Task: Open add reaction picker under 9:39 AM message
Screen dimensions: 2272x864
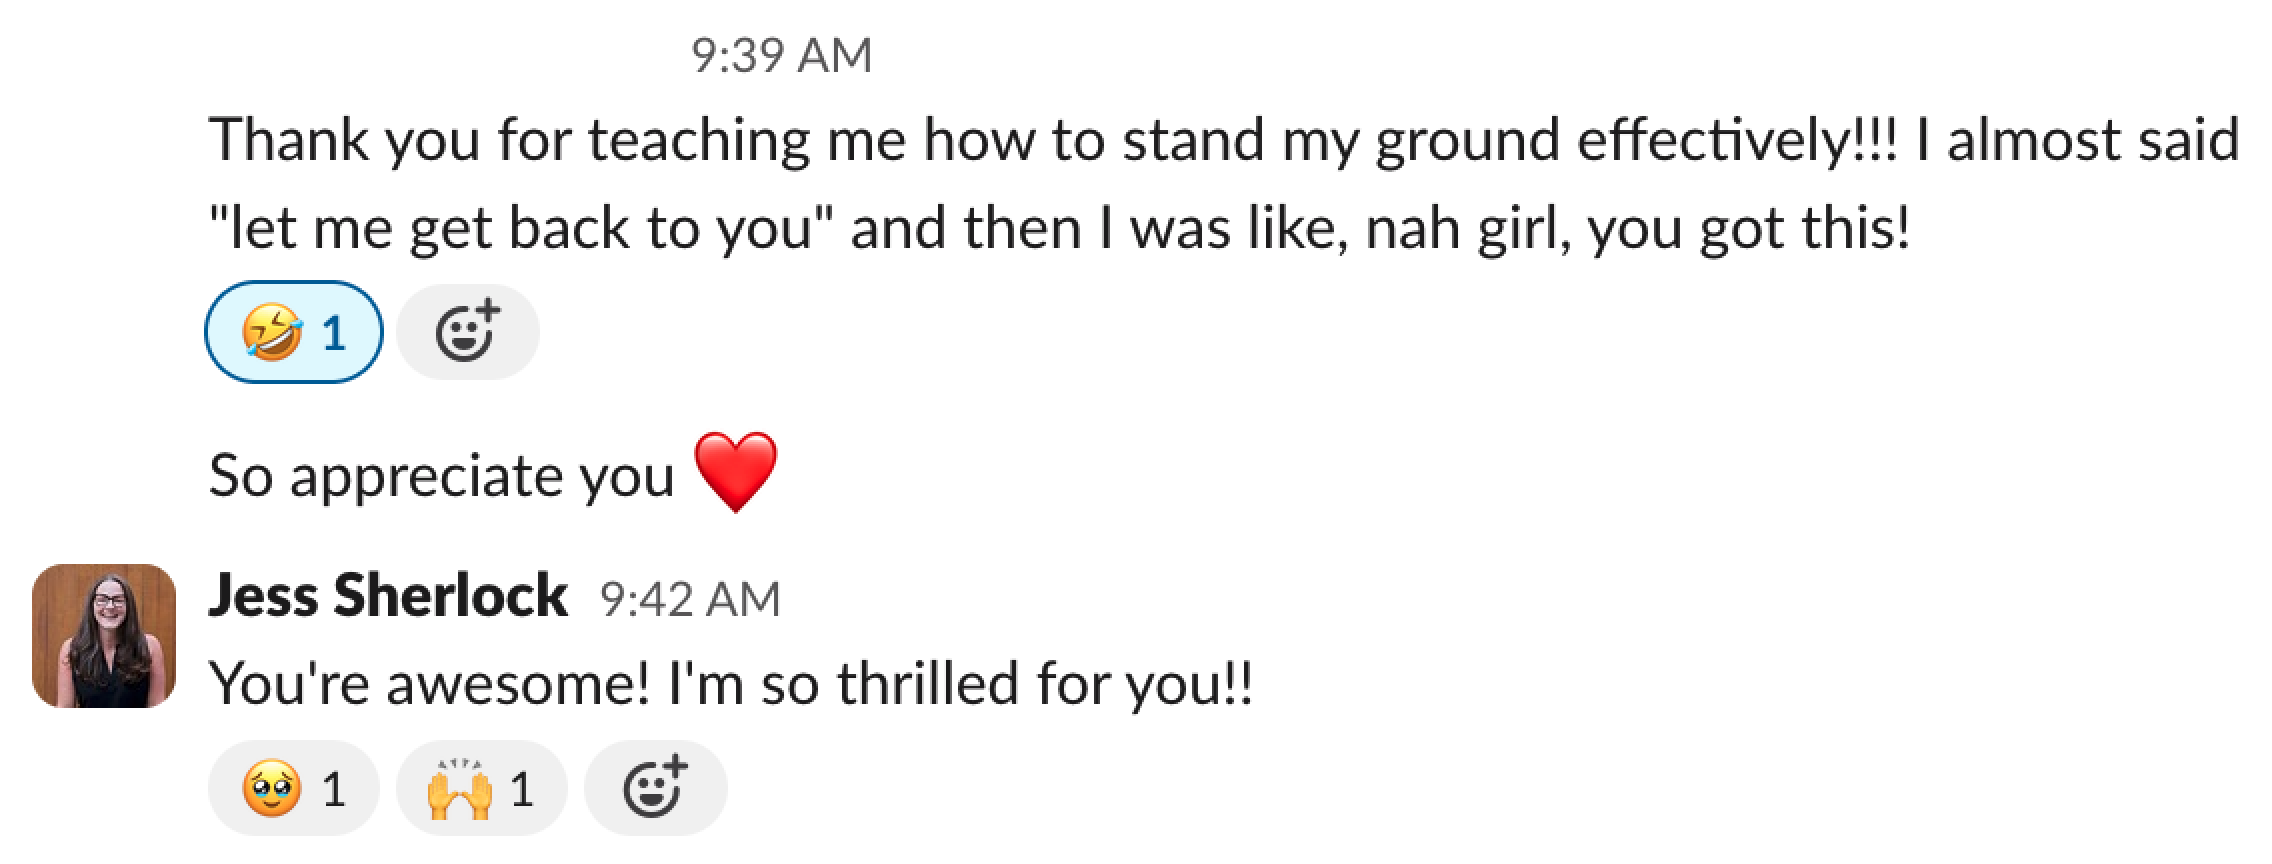Action: [x=467, y=332]
